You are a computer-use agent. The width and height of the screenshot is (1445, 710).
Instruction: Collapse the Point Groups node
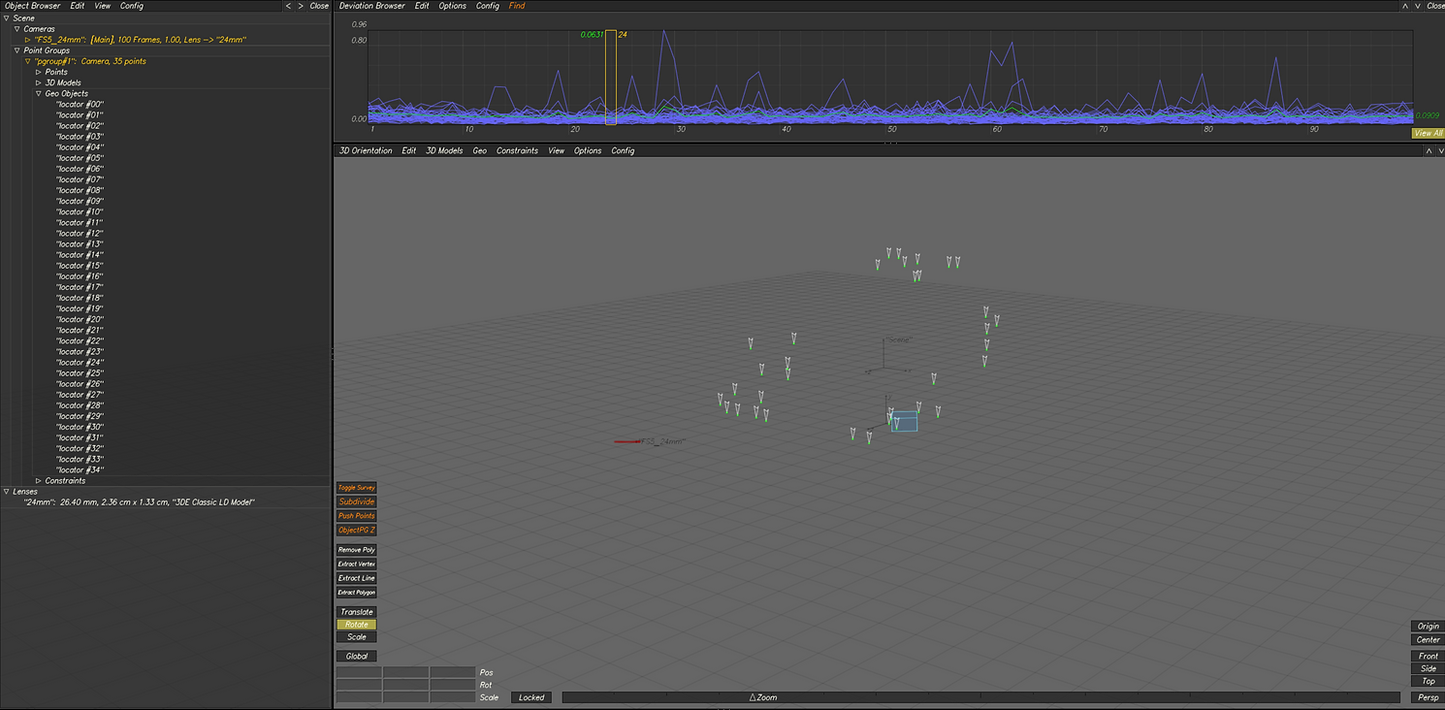tap(17, 50)
